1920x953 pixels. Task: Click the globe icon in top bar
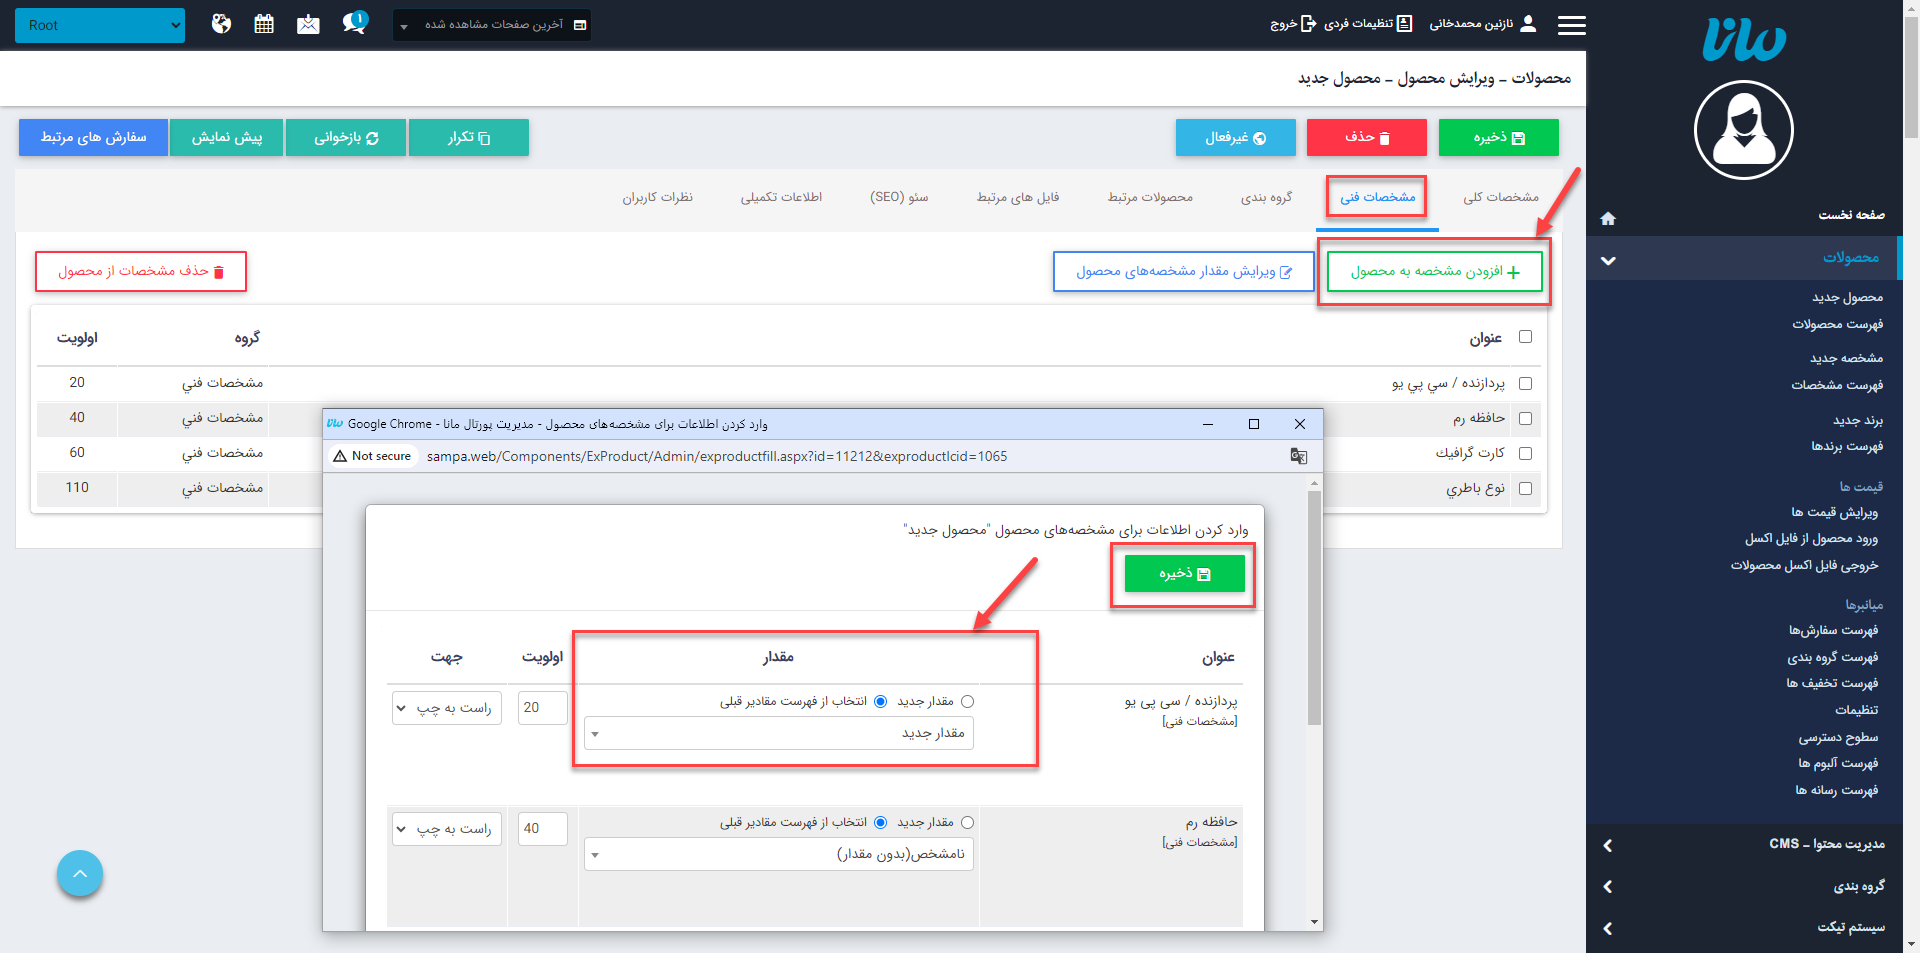[x=221, y=24]
